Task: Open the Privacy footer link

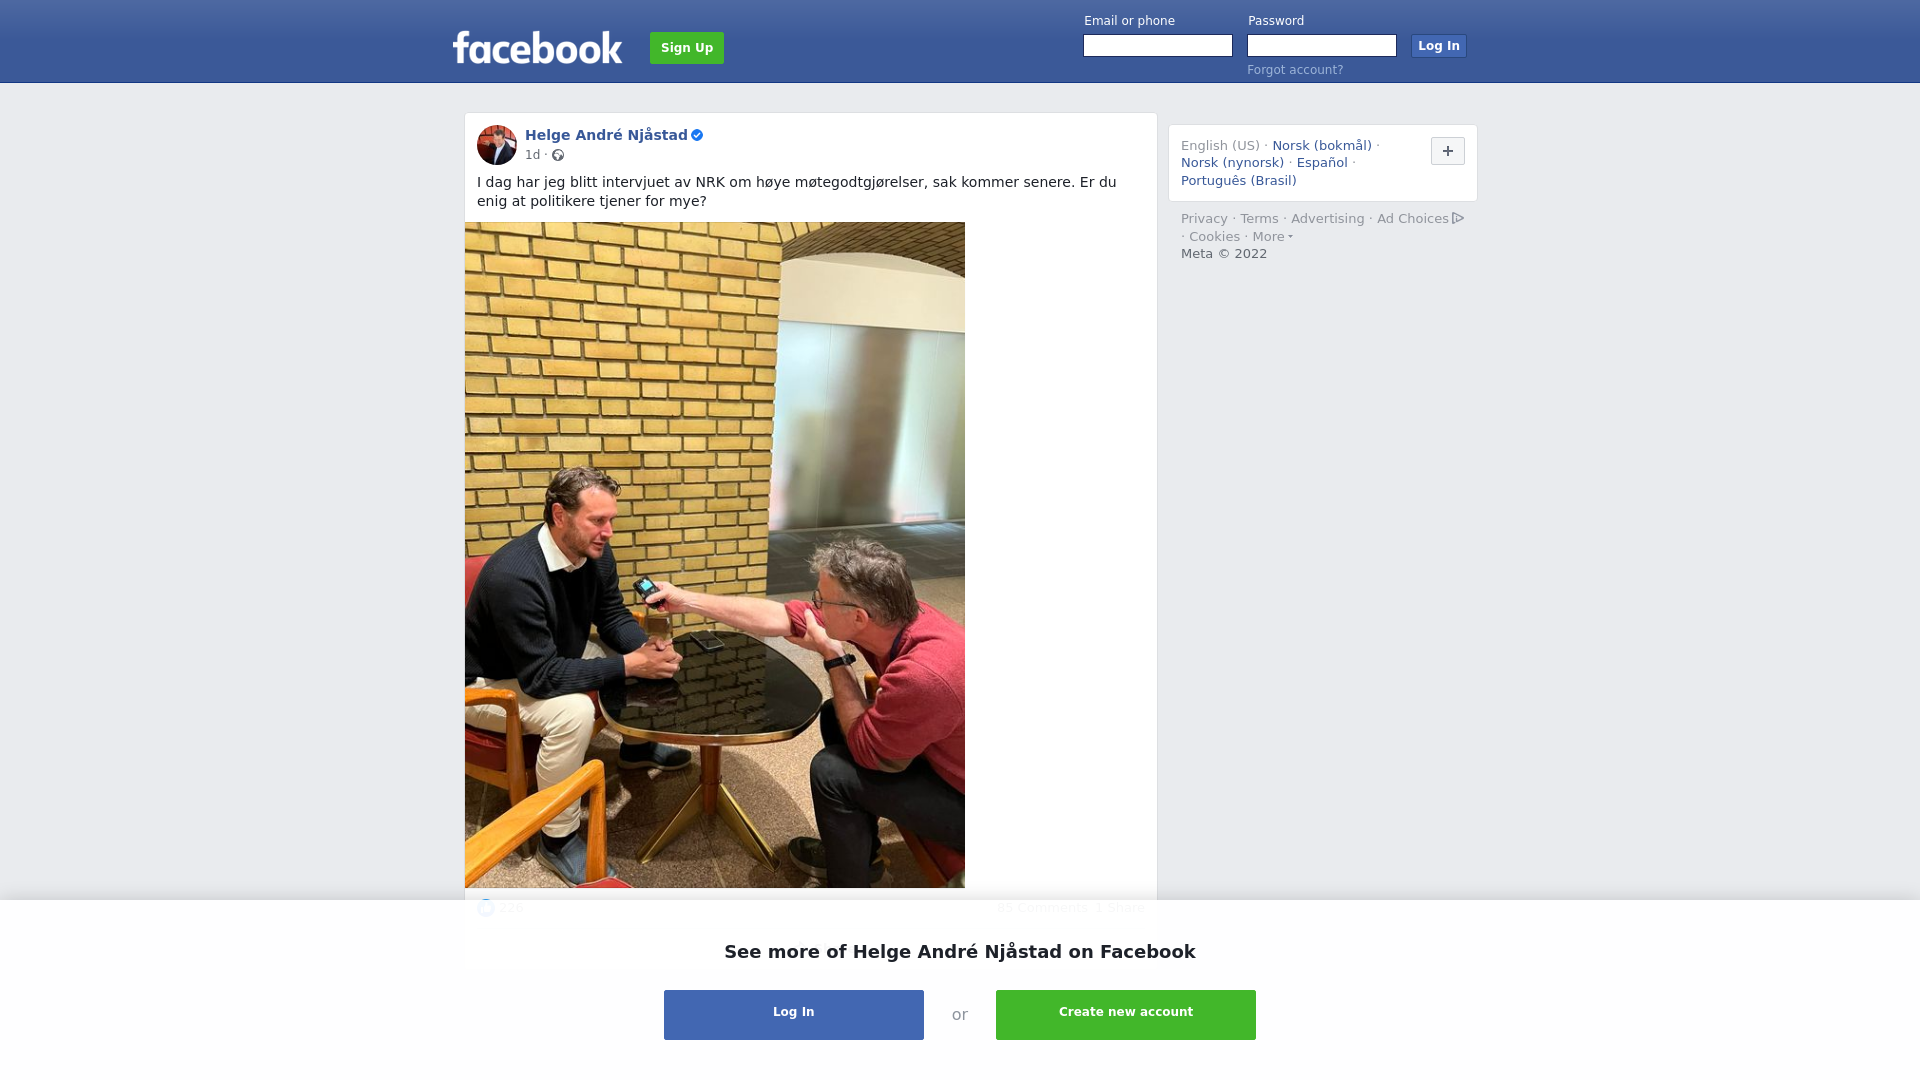Action: click(x=1204, y=219)
